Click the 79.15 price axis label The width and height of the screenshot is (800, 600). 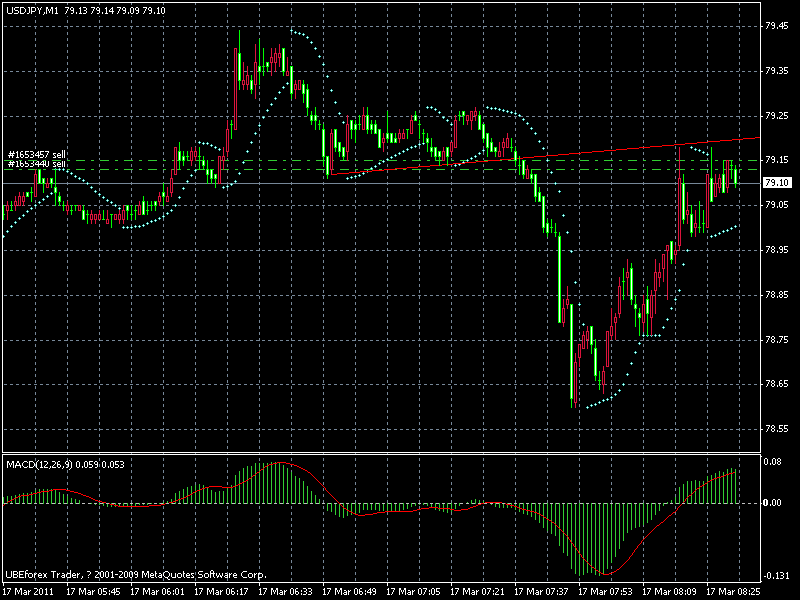pyautogui.click(x=777, y=160)
